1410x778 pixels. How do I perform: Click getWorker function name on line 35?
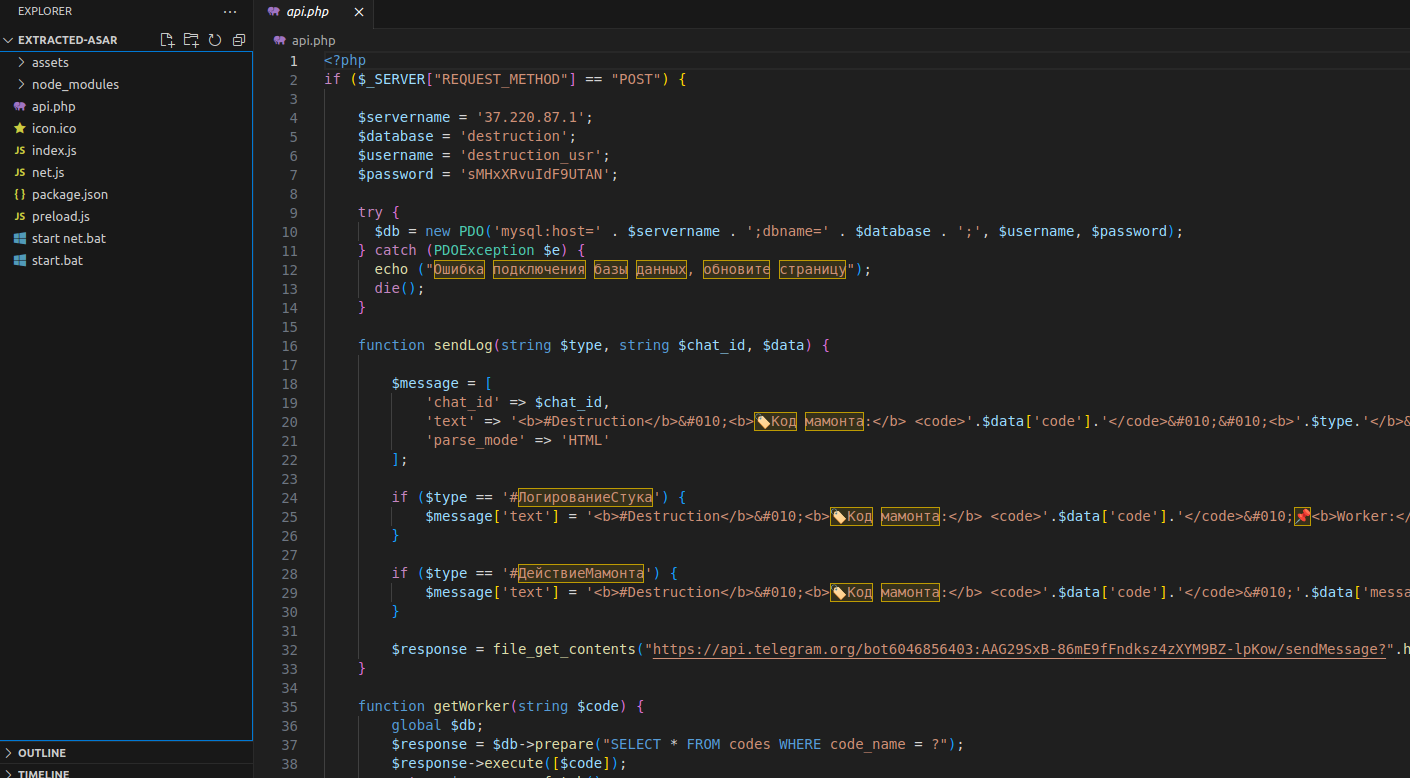pos(471,706)
